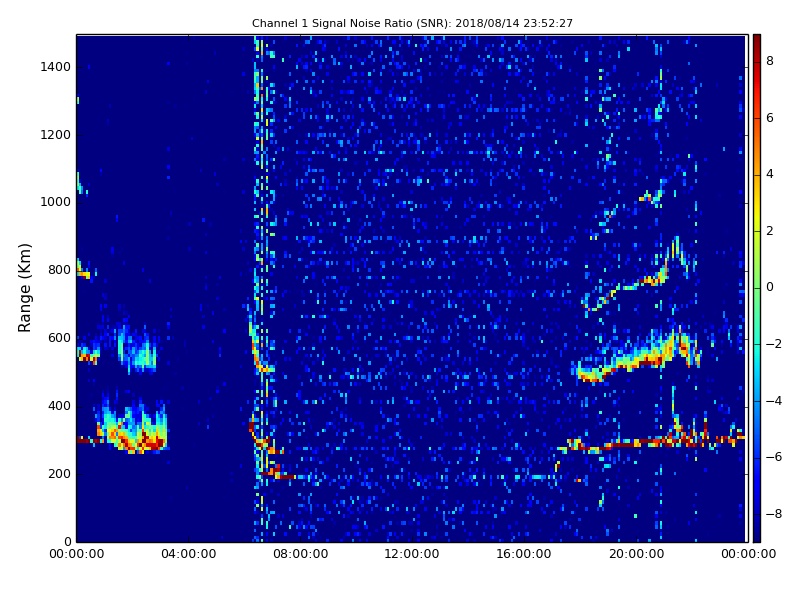Click the colorbar label 0
Screen dimensions: 800x600
pos(770,287)
